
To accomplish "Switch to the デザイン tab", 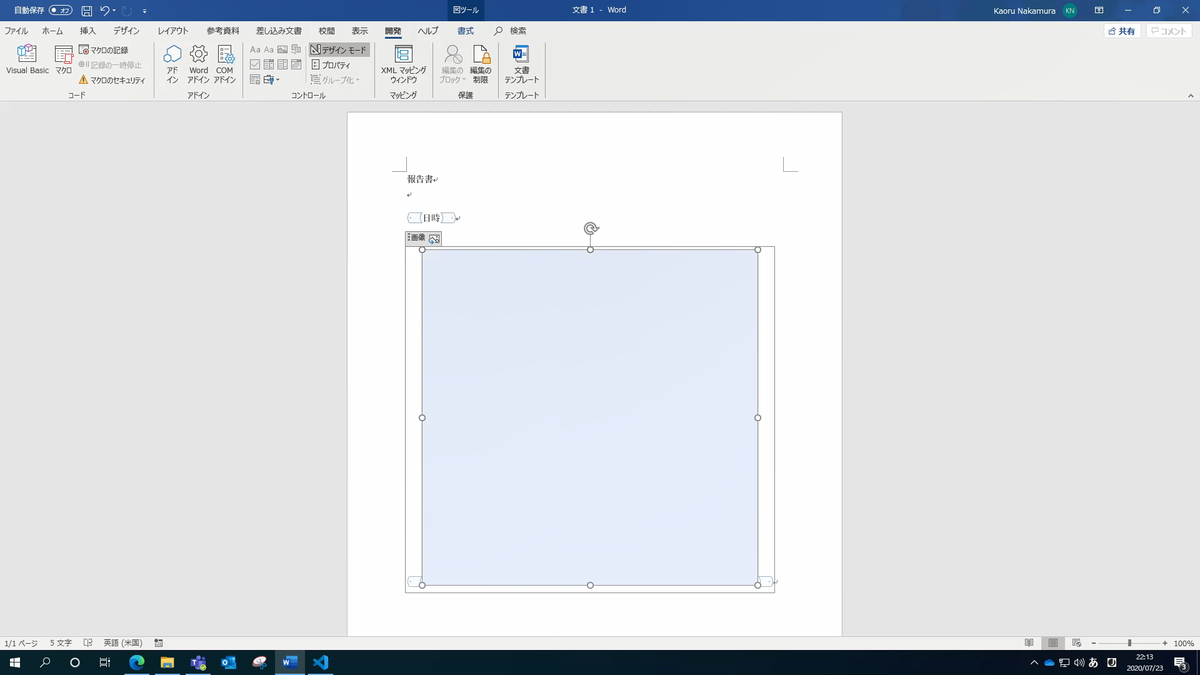I will (x=126, y=31).
